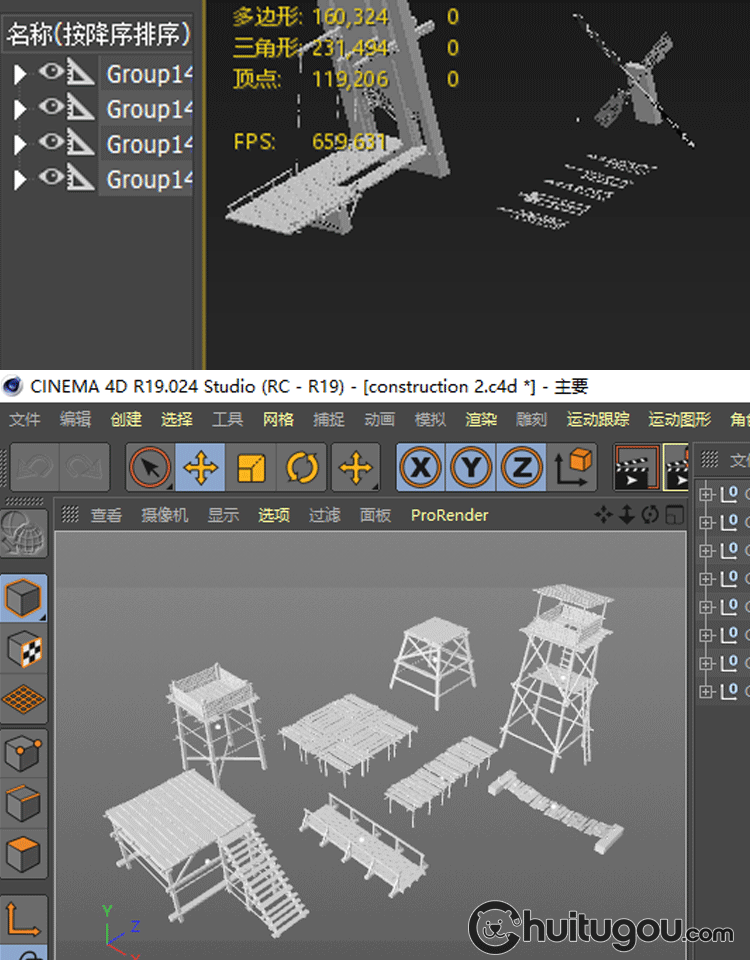Switch to Model mode cube icon
Image resolution: width=750 pixels, height=960 pixels.
point(24,599)
